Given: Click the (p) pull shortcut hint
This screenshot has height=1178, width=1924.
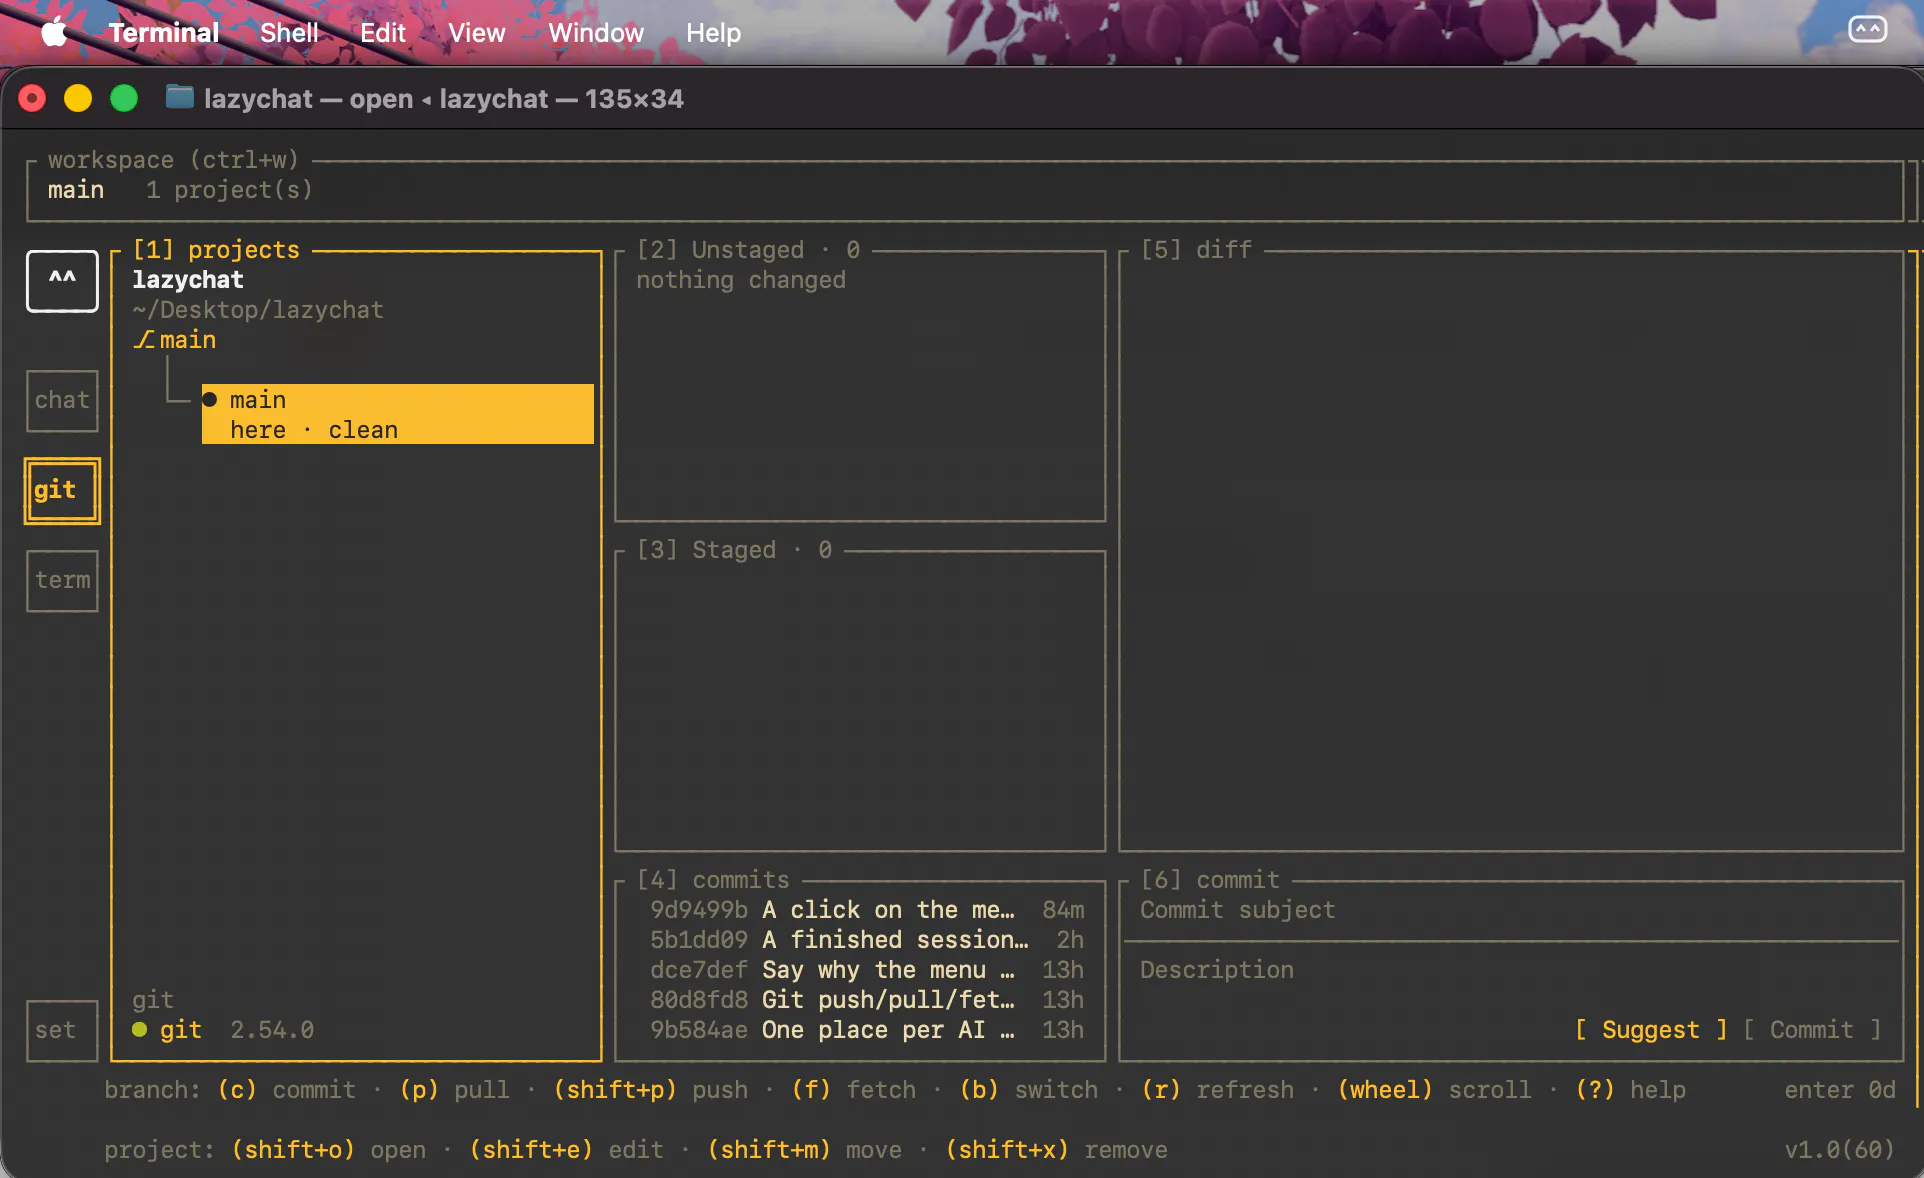Looking at the screenshot, I should click(x=454, y=1090).
